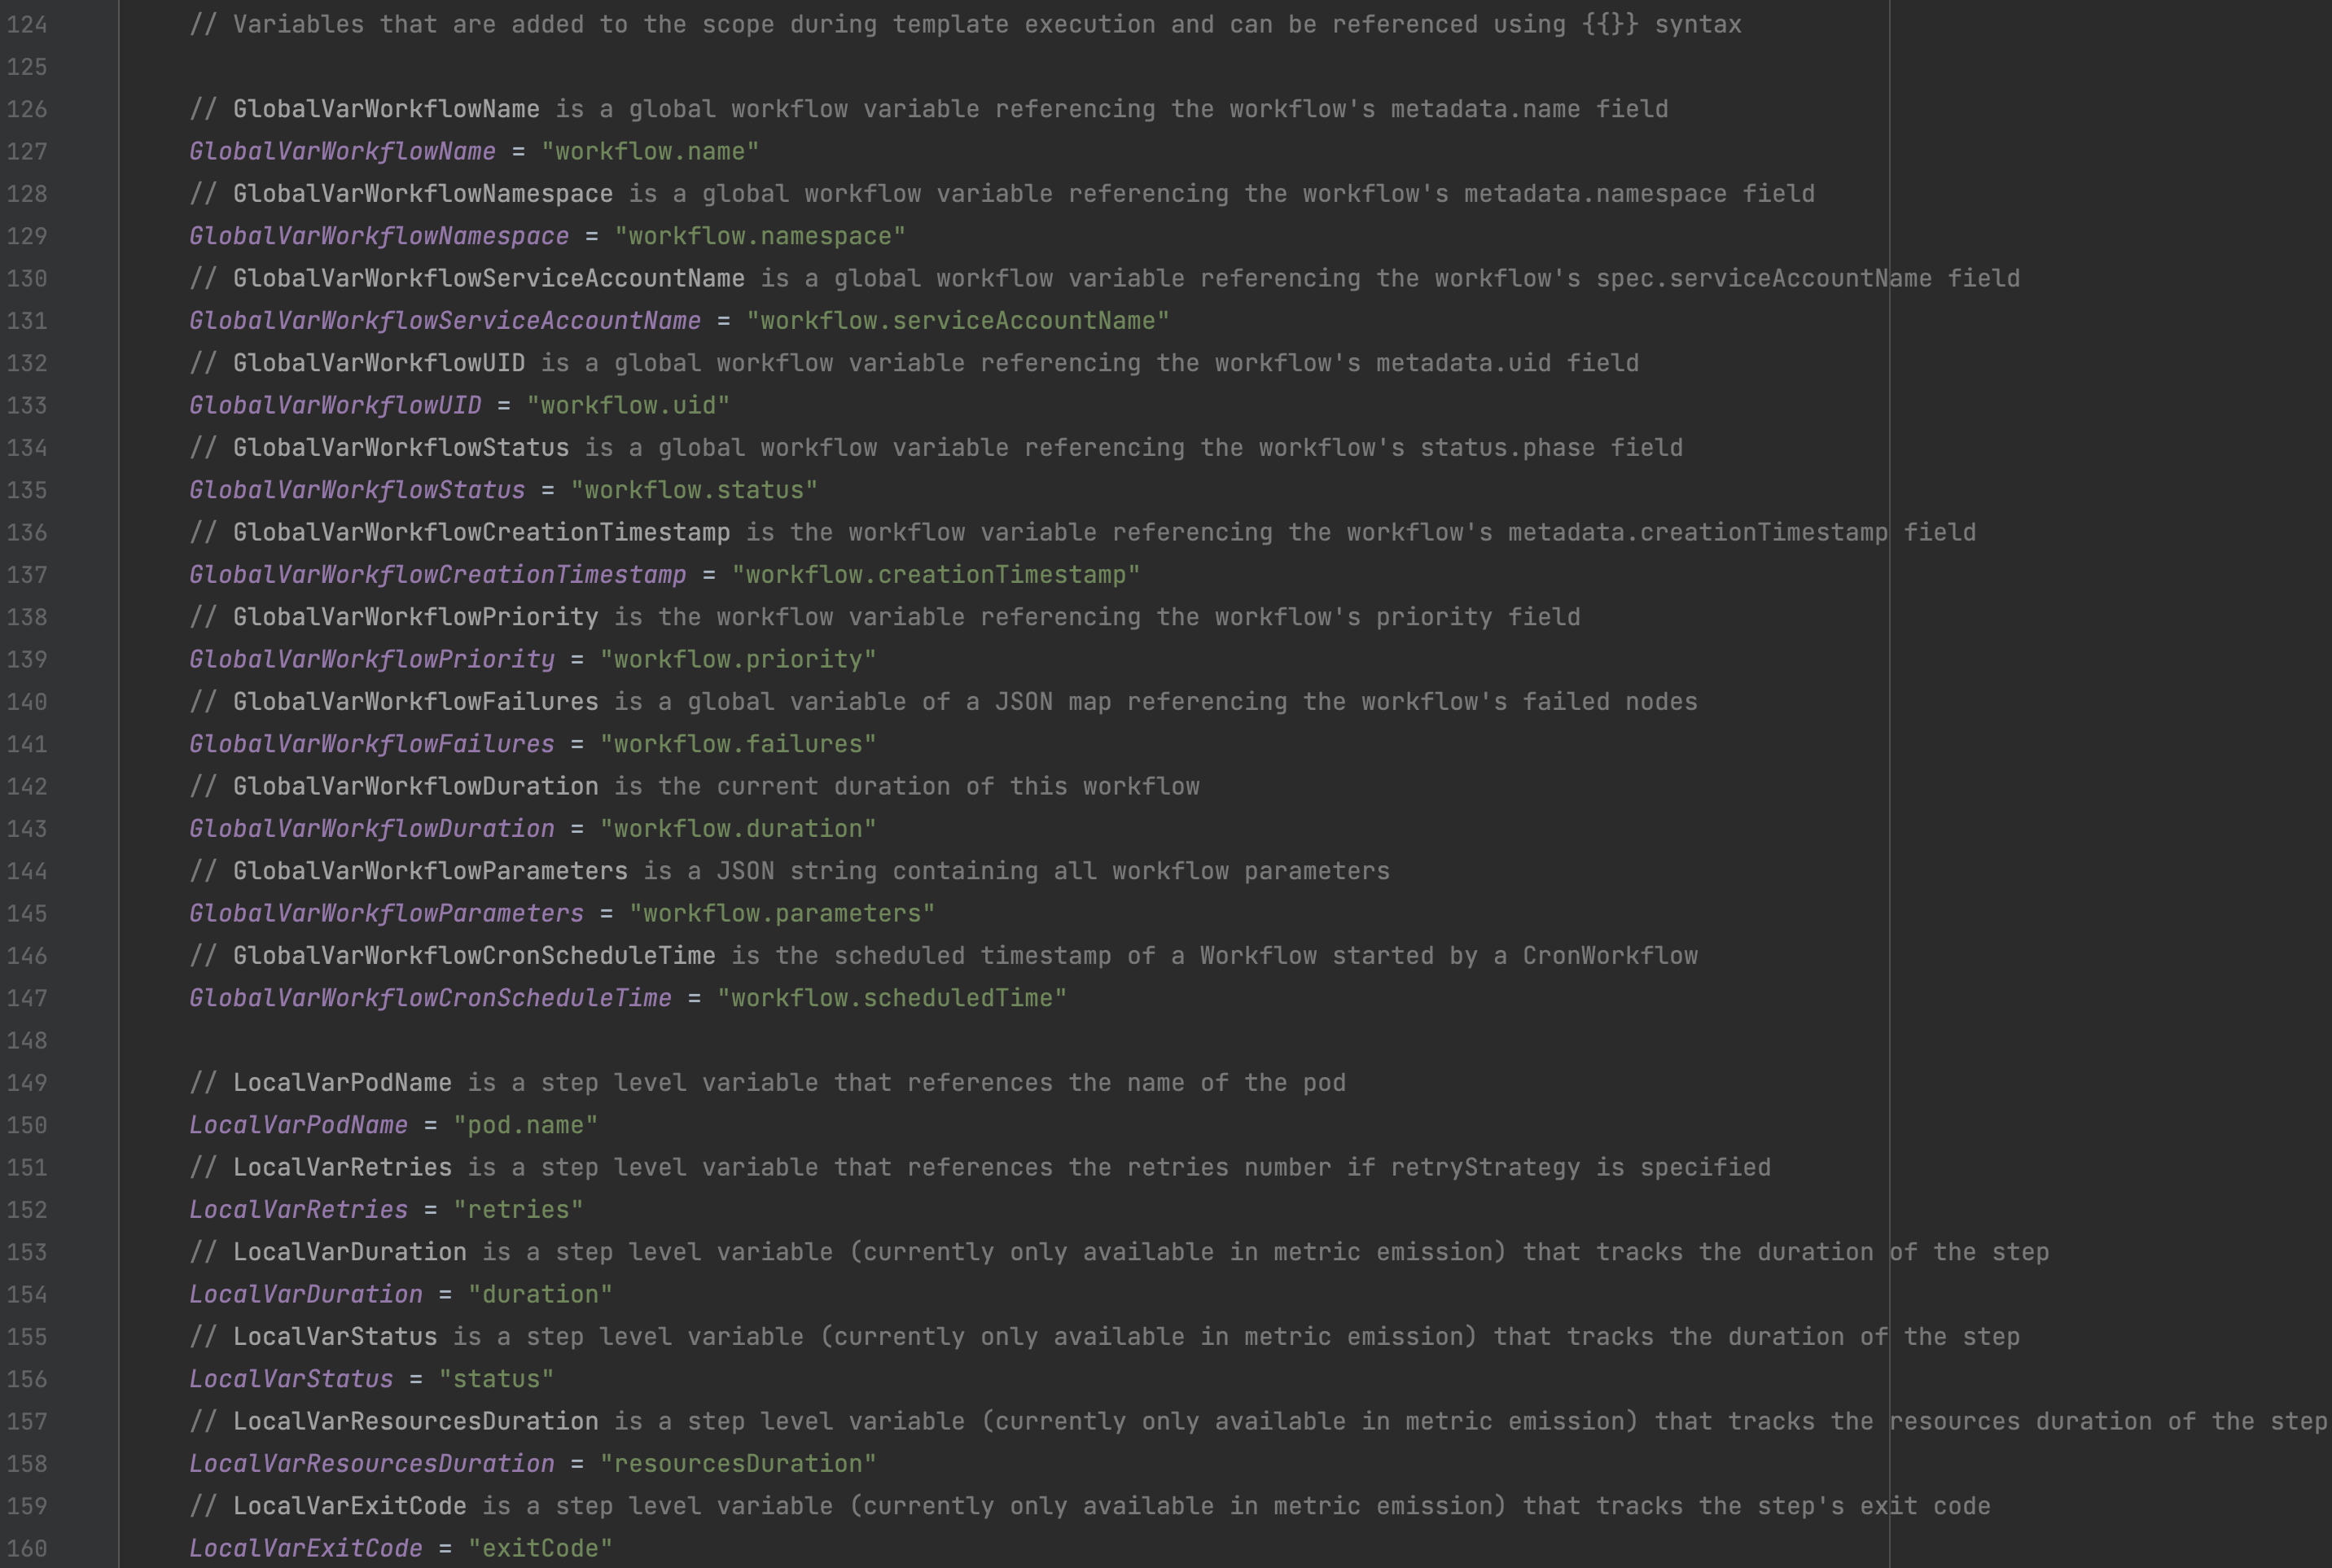The image size is (2332, 1568).
Task: Click the "workflow.parameters" string value
Action: 781,913
